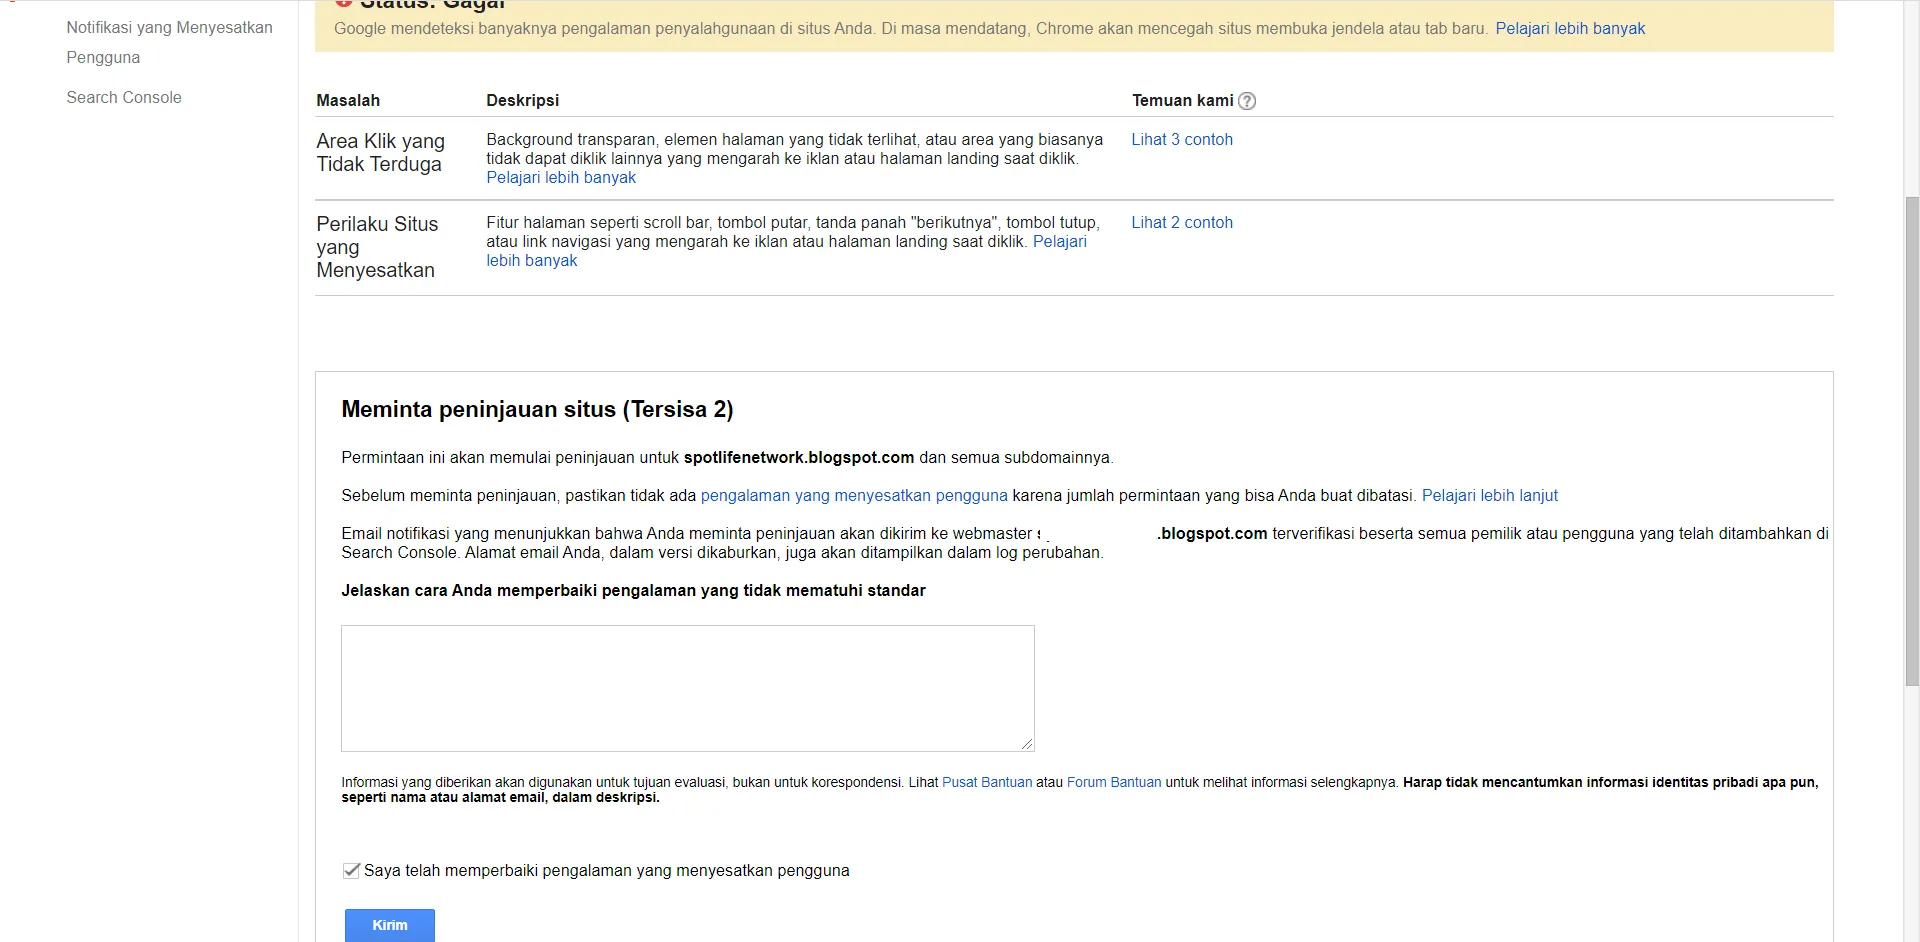
Task: Toggle the 'Saya telah memperbaiki' checkbox
Action: pos(351,871)
